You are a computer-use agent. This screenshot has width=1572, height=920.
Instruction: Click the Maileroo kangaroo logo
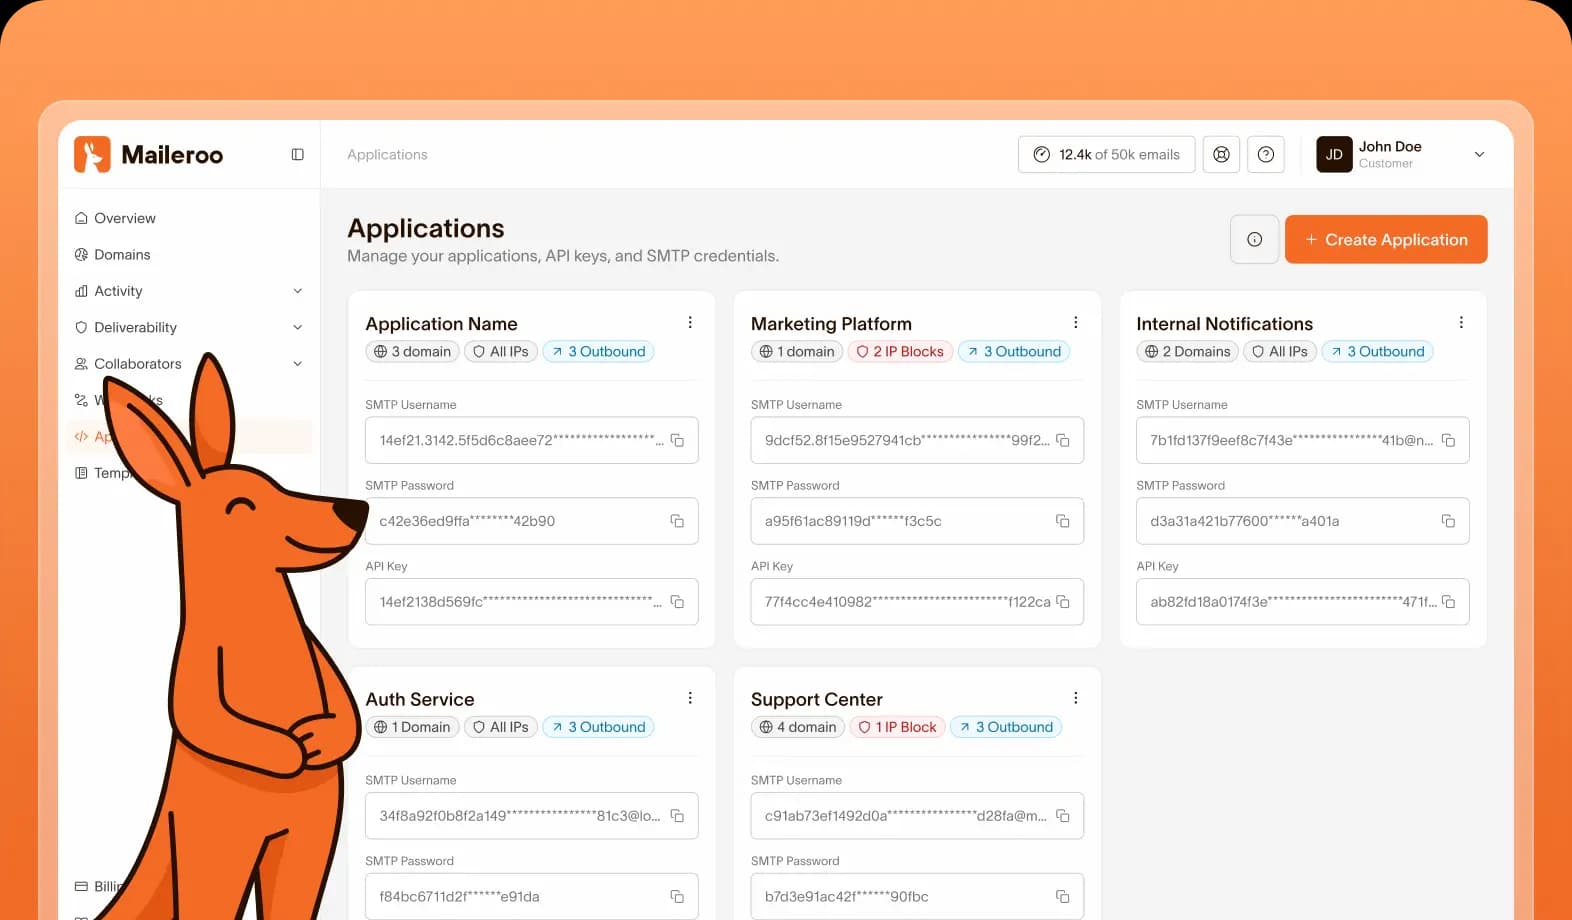click(92, 154)
